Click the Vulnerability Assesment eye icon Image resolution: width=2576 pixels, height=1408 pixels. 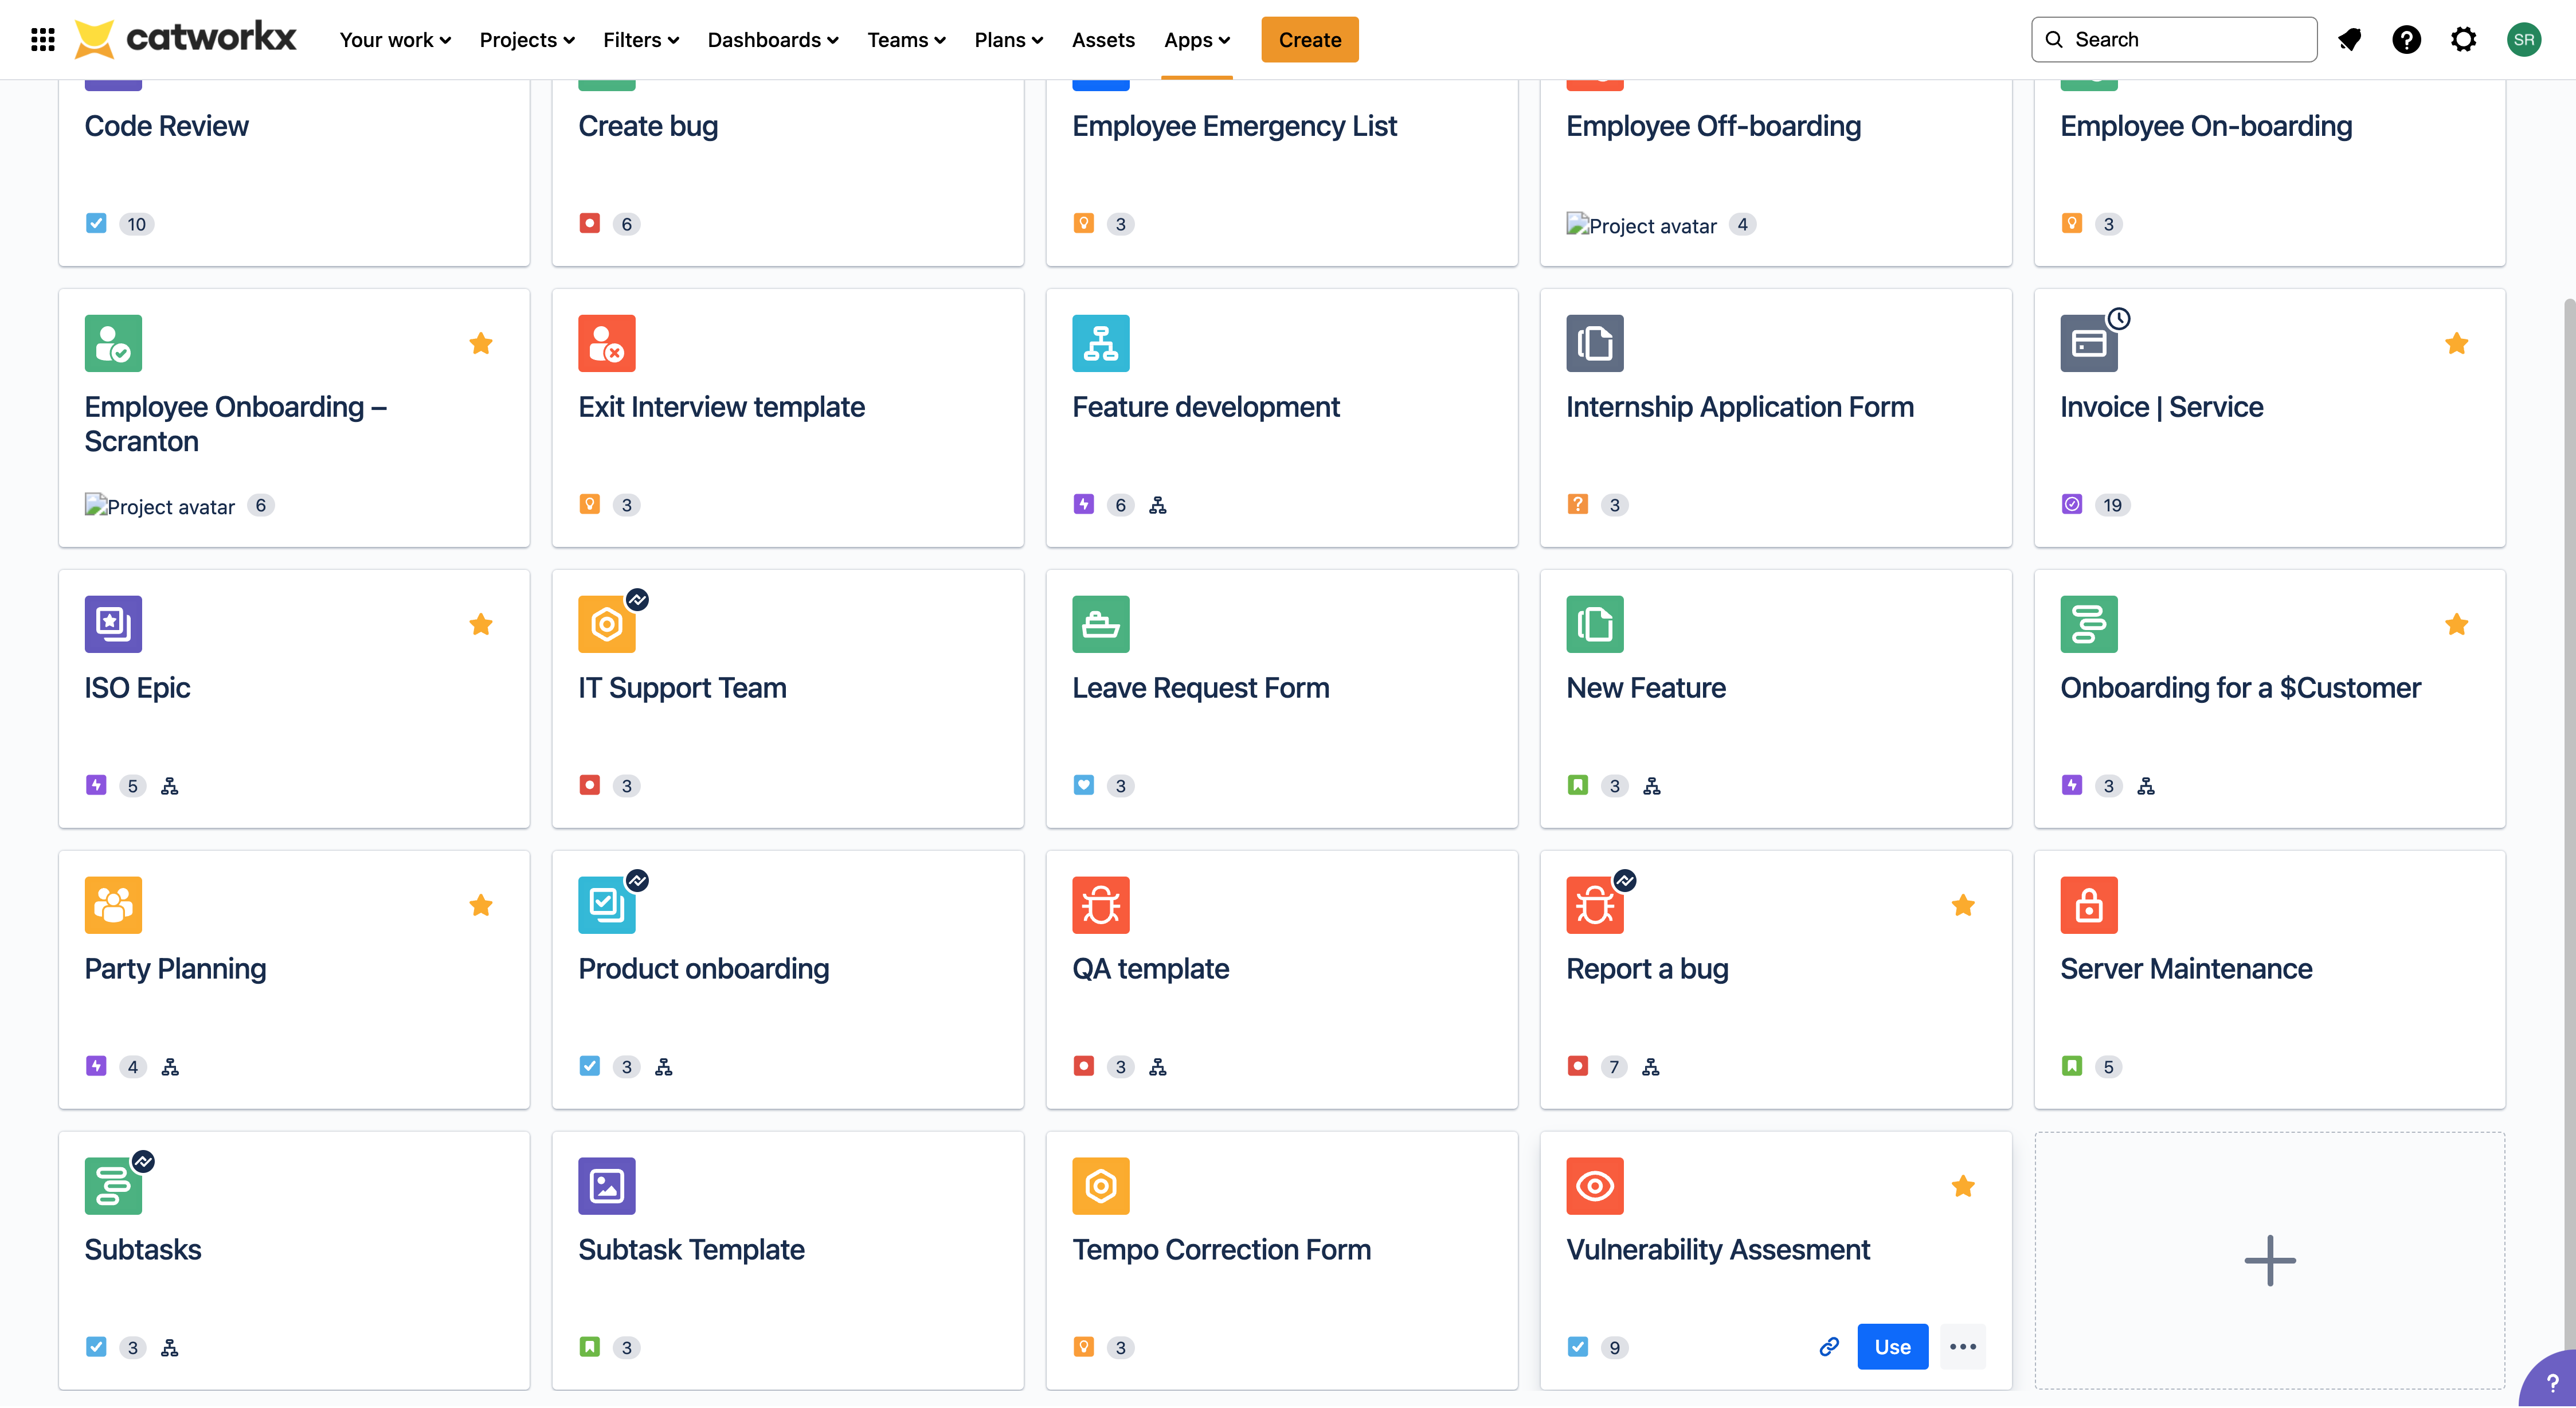pyautogui.click(x=1594, y=1186)
